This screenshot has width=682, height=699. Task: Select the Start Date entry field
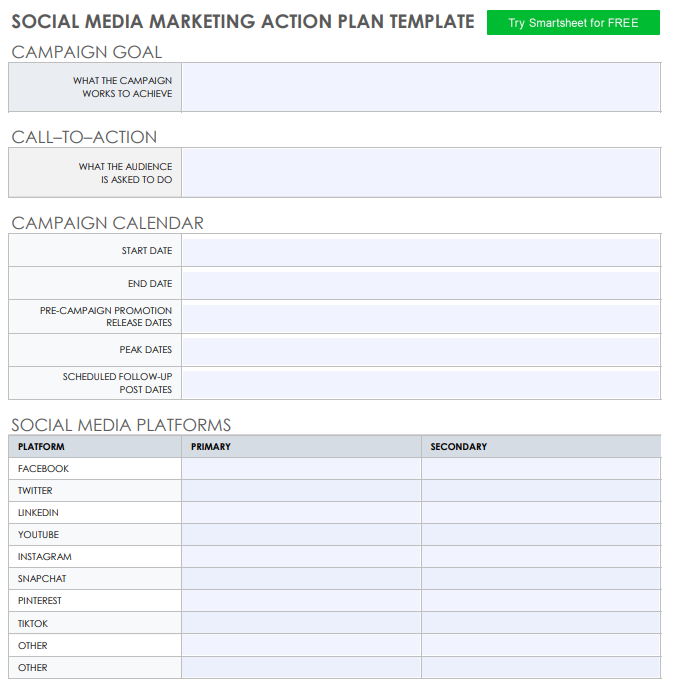[x=420, y=251]
